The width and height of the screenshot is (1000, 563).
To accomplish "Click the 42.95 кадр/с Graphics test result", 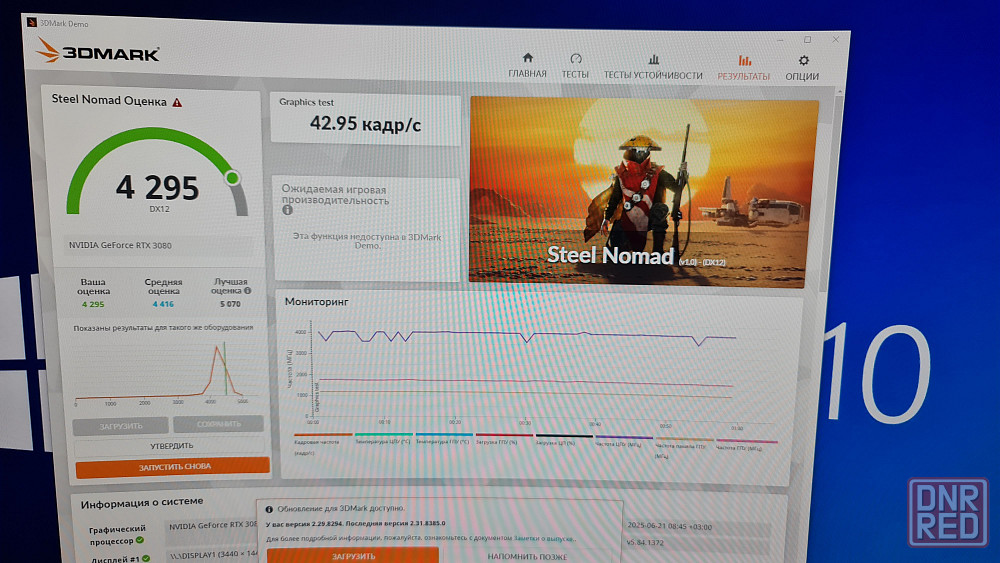I will click(365, 124).
